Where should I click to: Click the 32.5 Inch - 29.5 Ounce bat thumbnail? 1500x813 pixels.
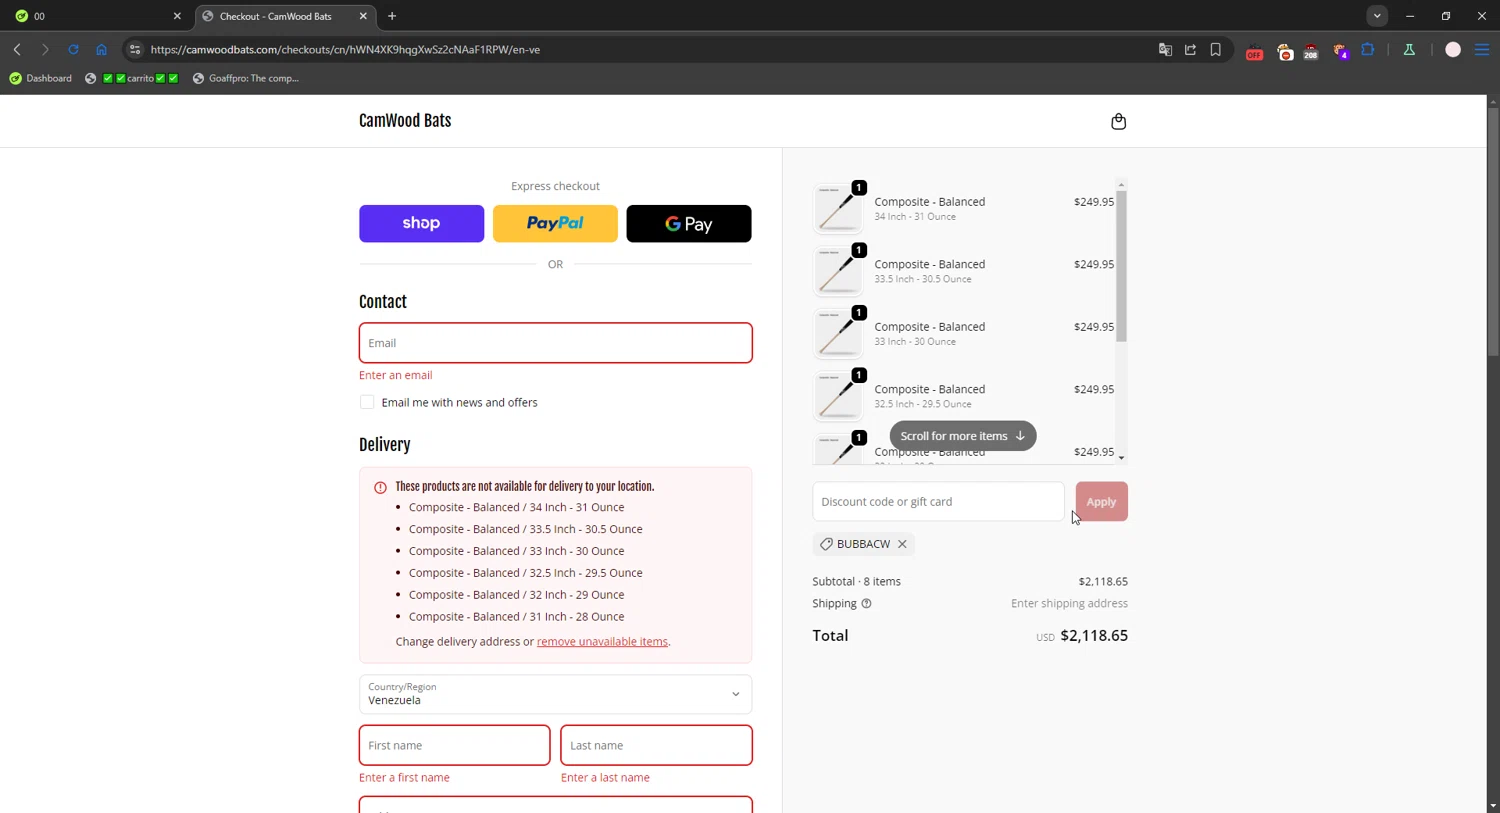coord(838,396)
